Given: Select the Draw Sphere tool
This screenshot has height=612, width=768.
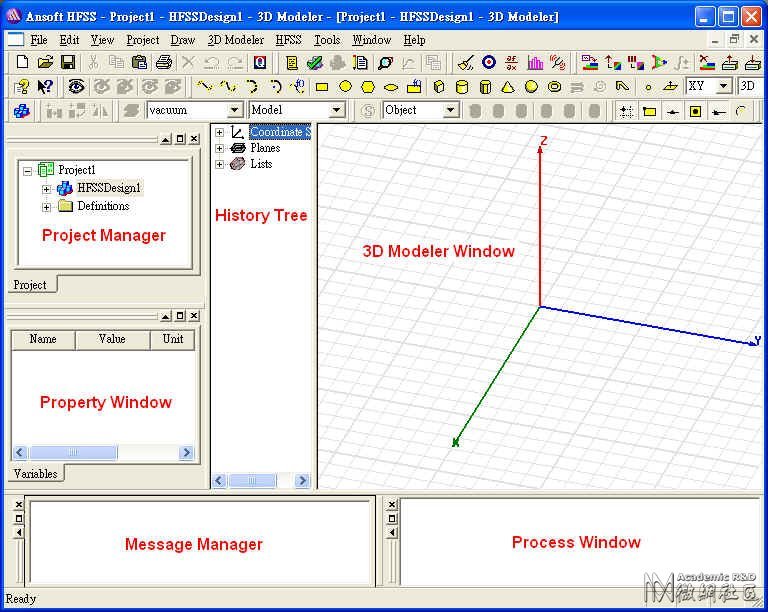Looking at the screenshot, I should pyautogui.click(x=531, y=87).
